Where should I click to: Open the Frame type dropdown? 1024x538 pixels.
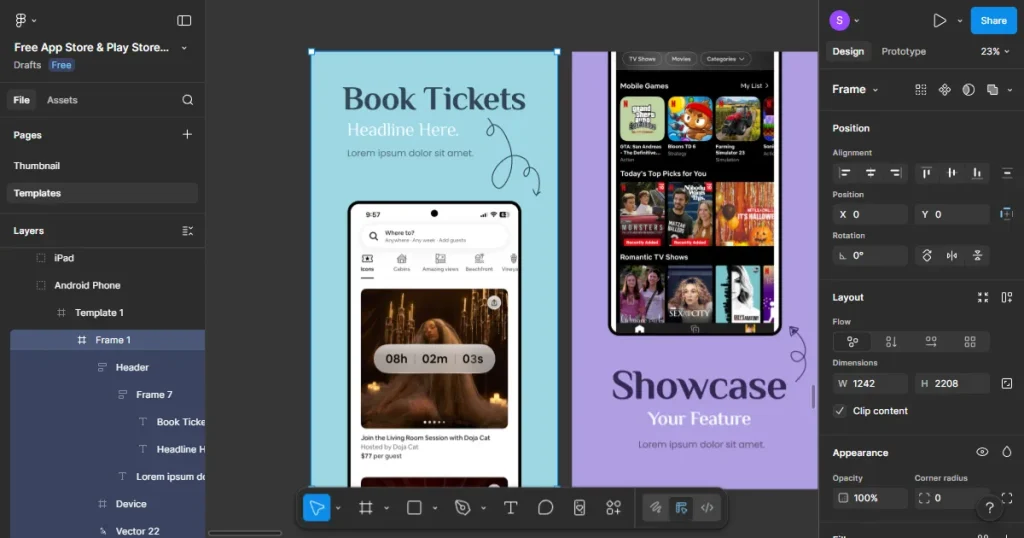point(856,89)
